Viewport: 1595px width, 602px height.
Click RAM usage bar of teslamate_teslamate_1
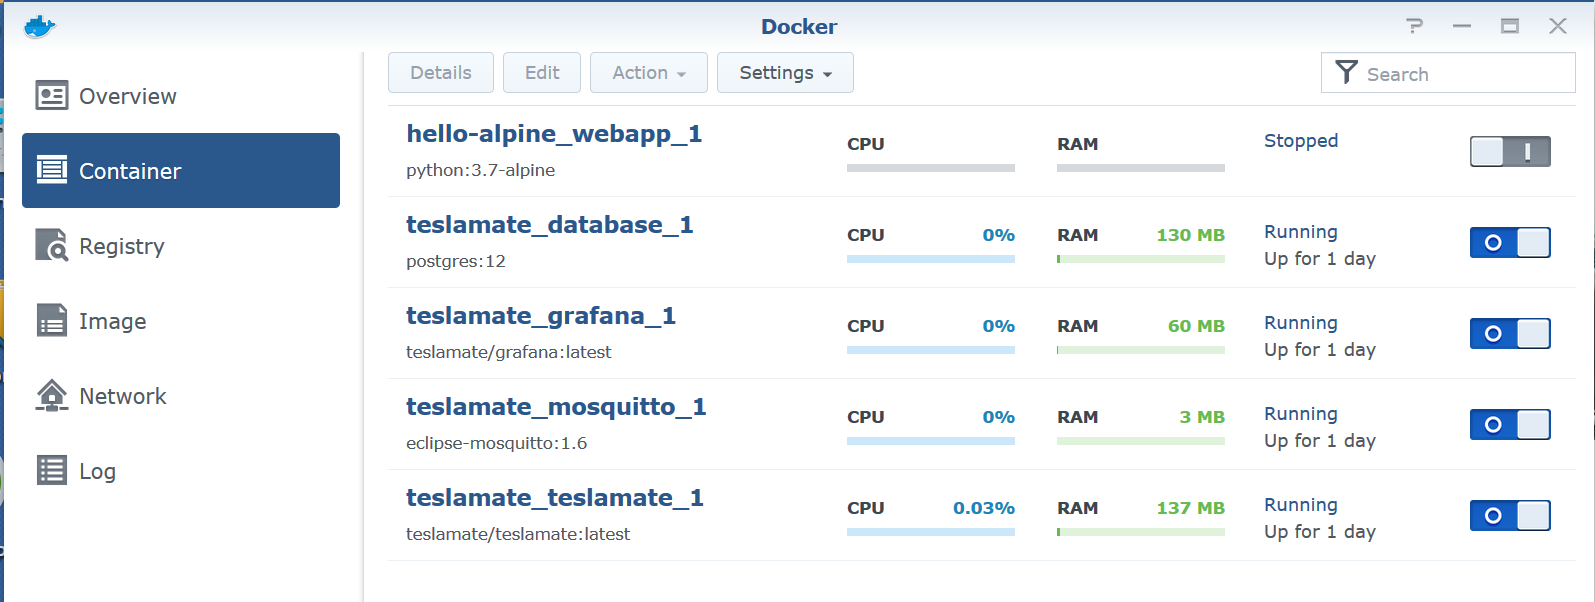tap(1141, 532)
